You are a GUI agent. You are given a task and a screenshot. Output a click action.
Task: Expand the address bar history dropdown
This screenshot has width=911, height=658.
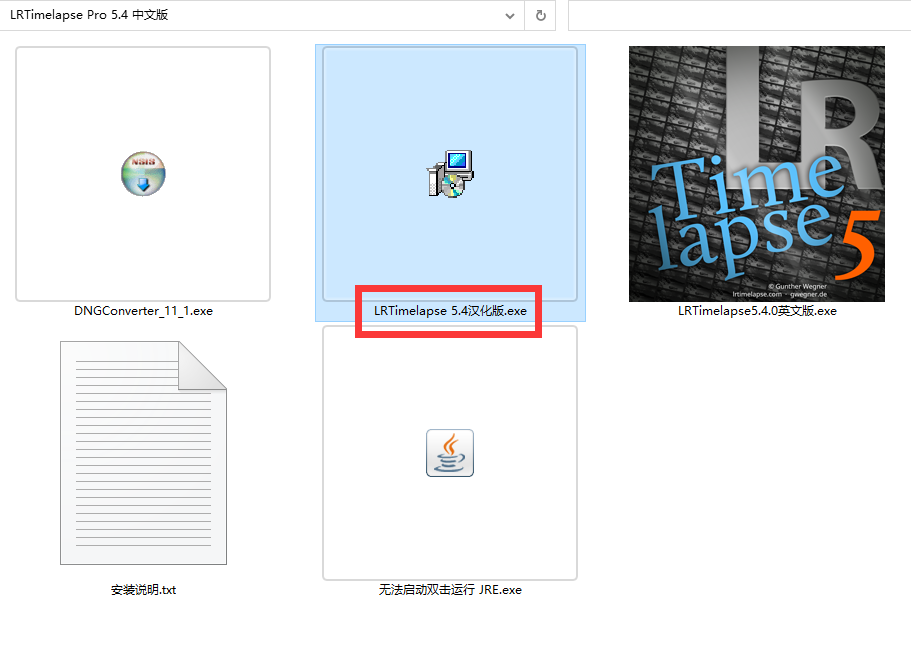click(510, 16)
